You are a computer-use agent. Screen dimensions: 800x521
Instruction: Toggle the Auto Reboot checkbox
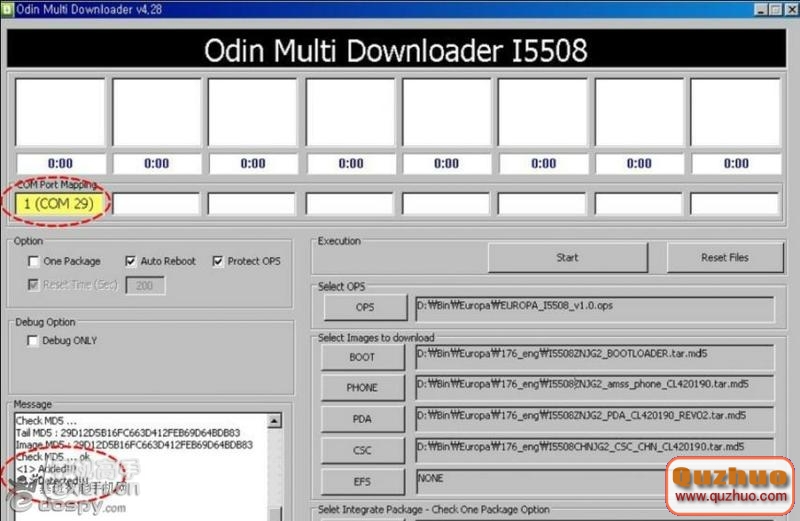[x=131, y=261]
